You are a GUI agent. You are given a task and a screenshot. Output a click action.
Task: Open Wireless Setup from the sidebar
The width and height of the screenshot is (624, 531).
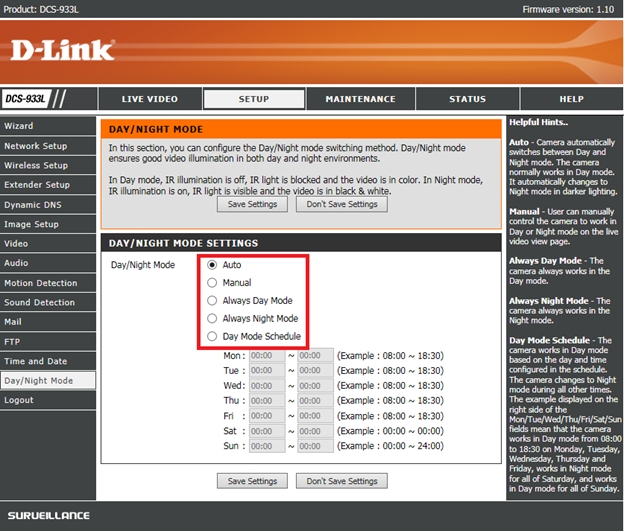tap(36, 165)
